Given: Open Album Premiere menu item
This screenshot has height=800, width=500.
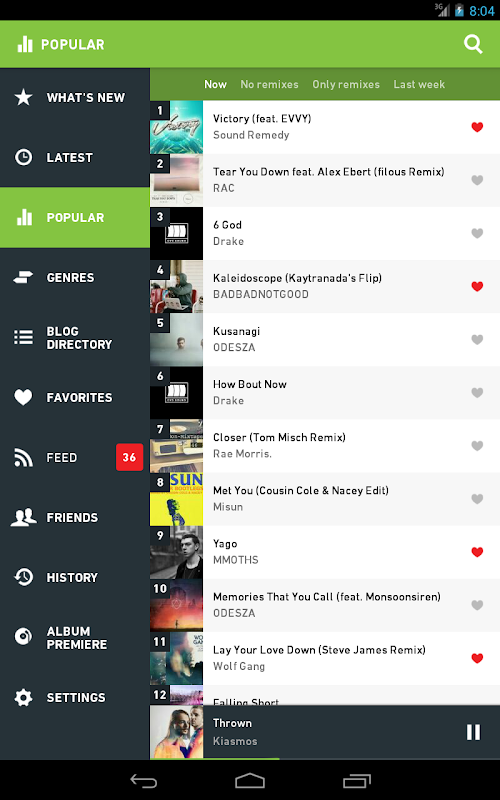Looking at the screenshot, I should tap(75, 637).
